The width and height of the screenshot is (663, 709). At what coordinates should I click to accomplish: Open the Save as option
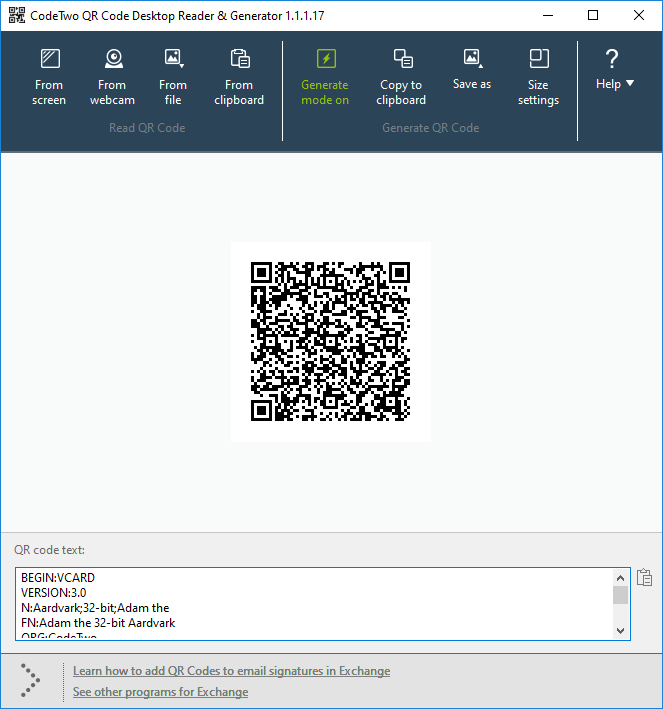pos(472,70)
